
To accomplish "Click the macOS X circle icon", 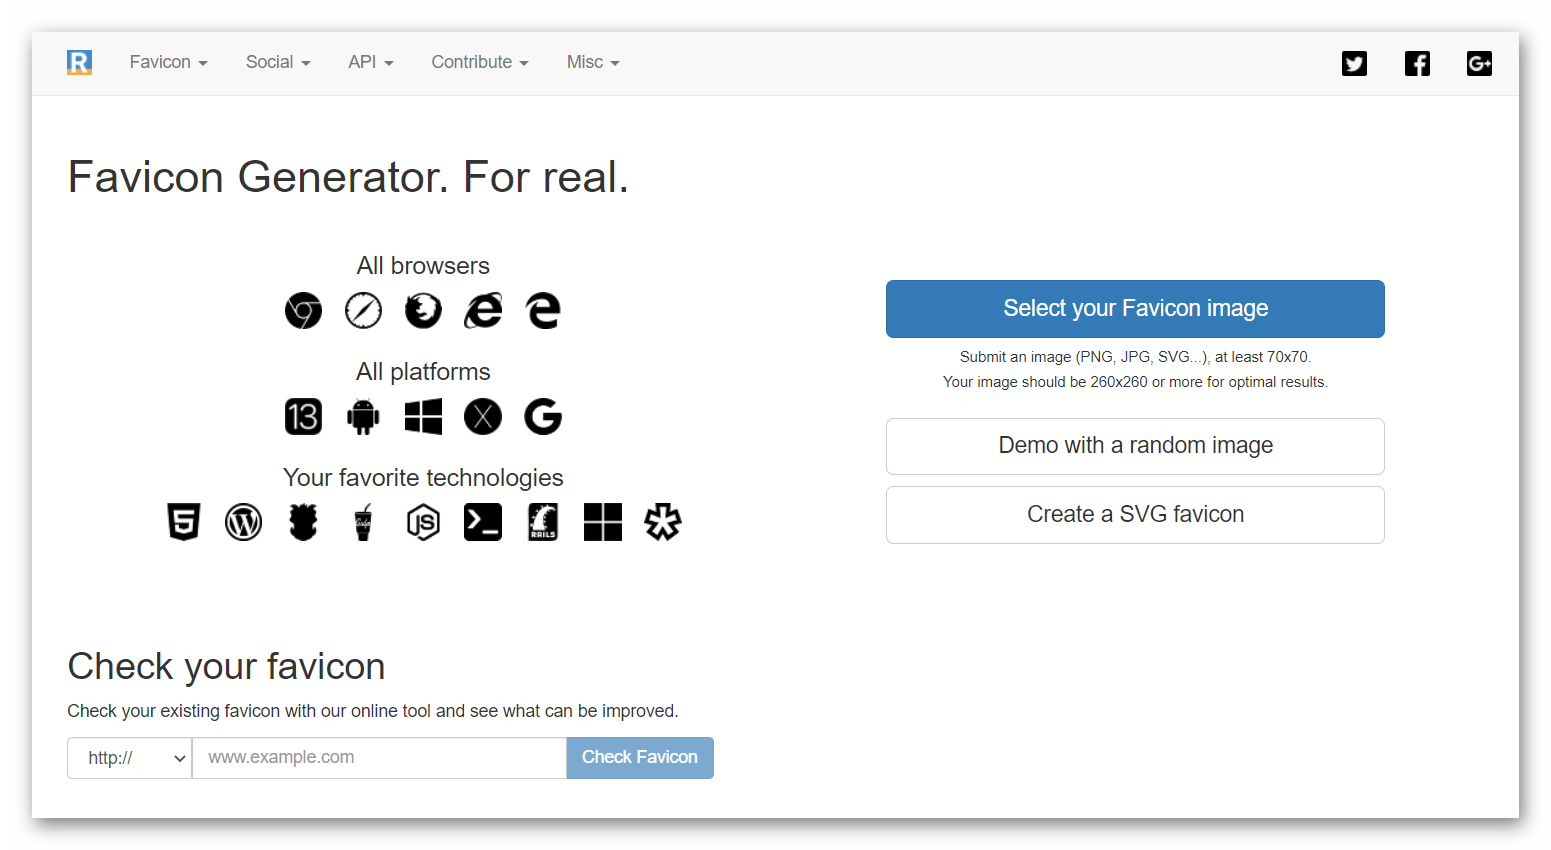I will (x=483, y=416).
